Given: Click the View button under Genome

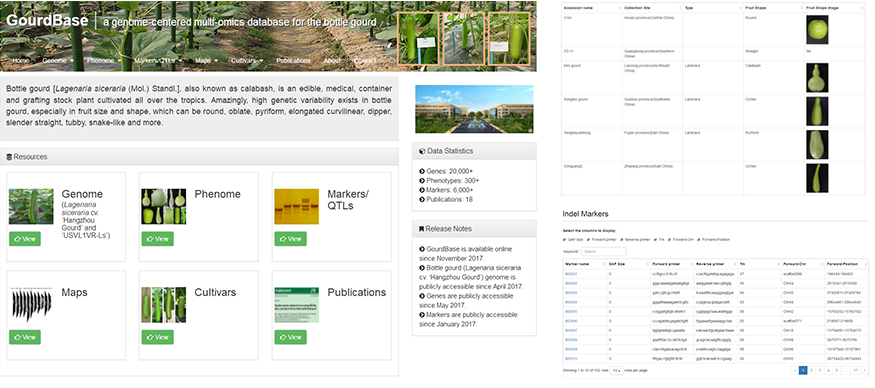Looking at the screenshot, I should pos(25,239).
